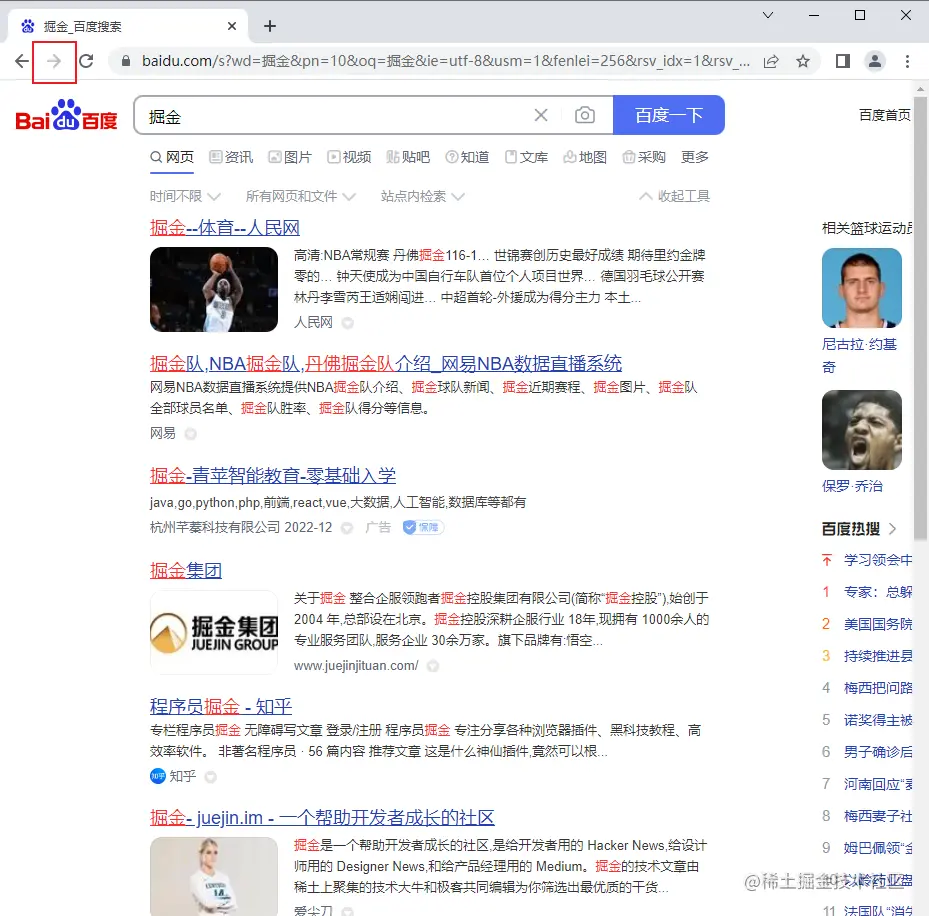Click the 网易 source badge icon
This screenshot has width=929, height=916.
pos(190,434)
